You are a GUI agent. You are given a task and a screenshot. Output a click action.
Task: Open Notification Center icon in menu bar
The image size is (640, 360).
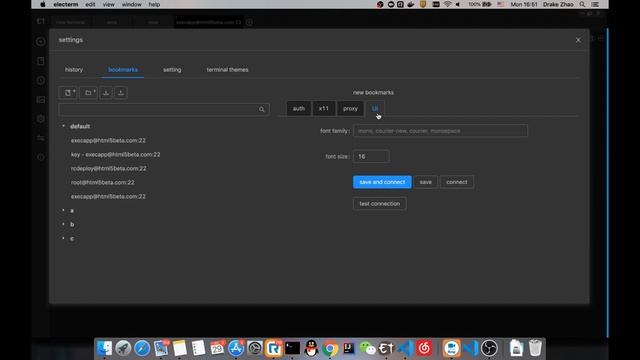click(596, 4)
